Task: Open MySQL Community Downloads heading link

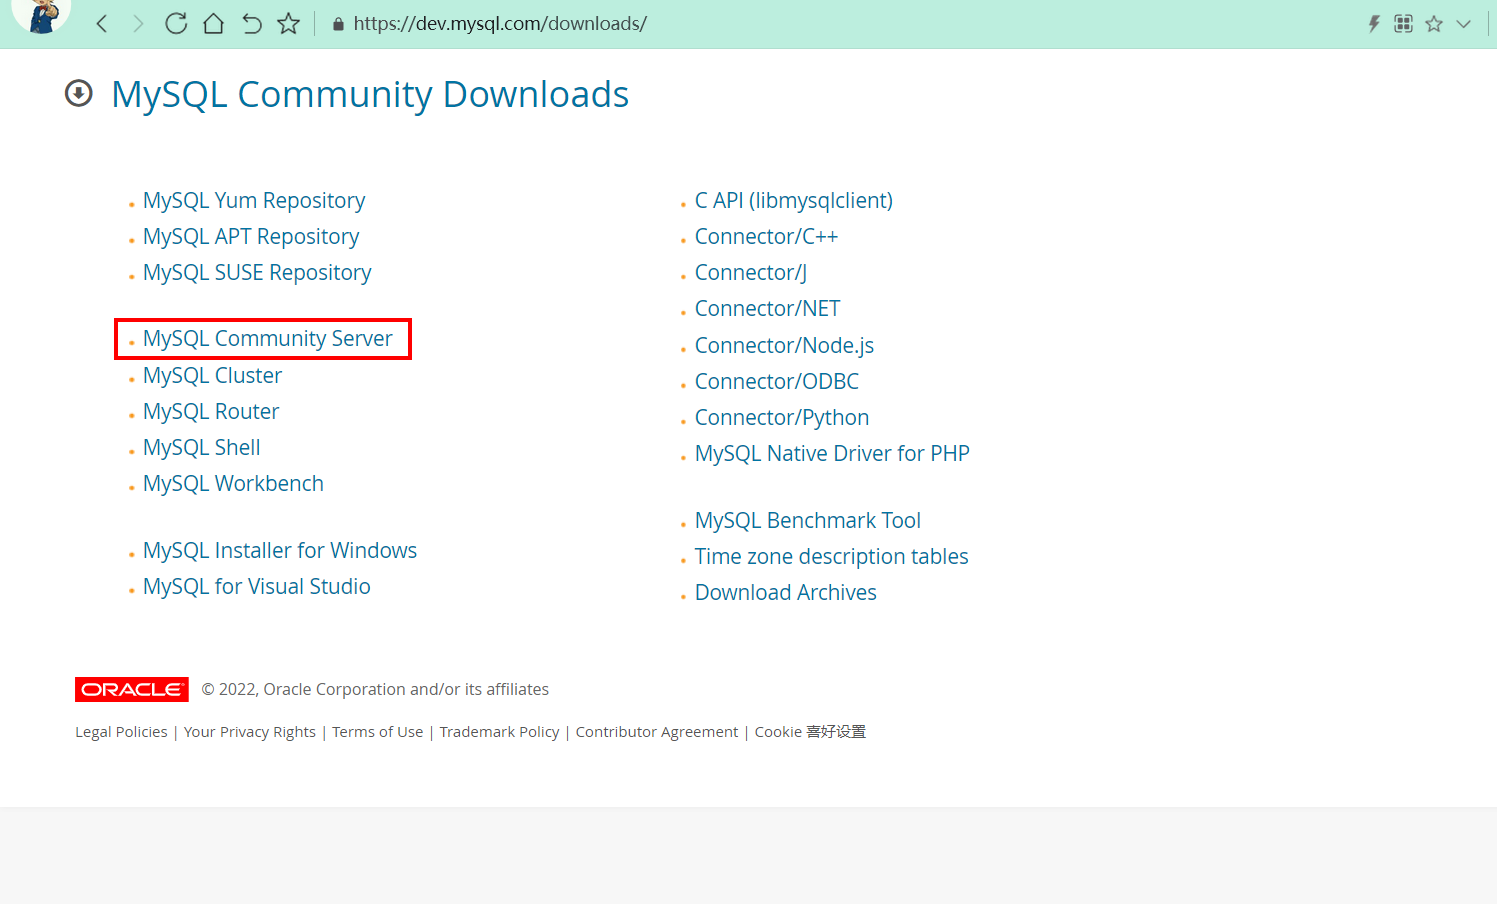Action: coord(370,94)
